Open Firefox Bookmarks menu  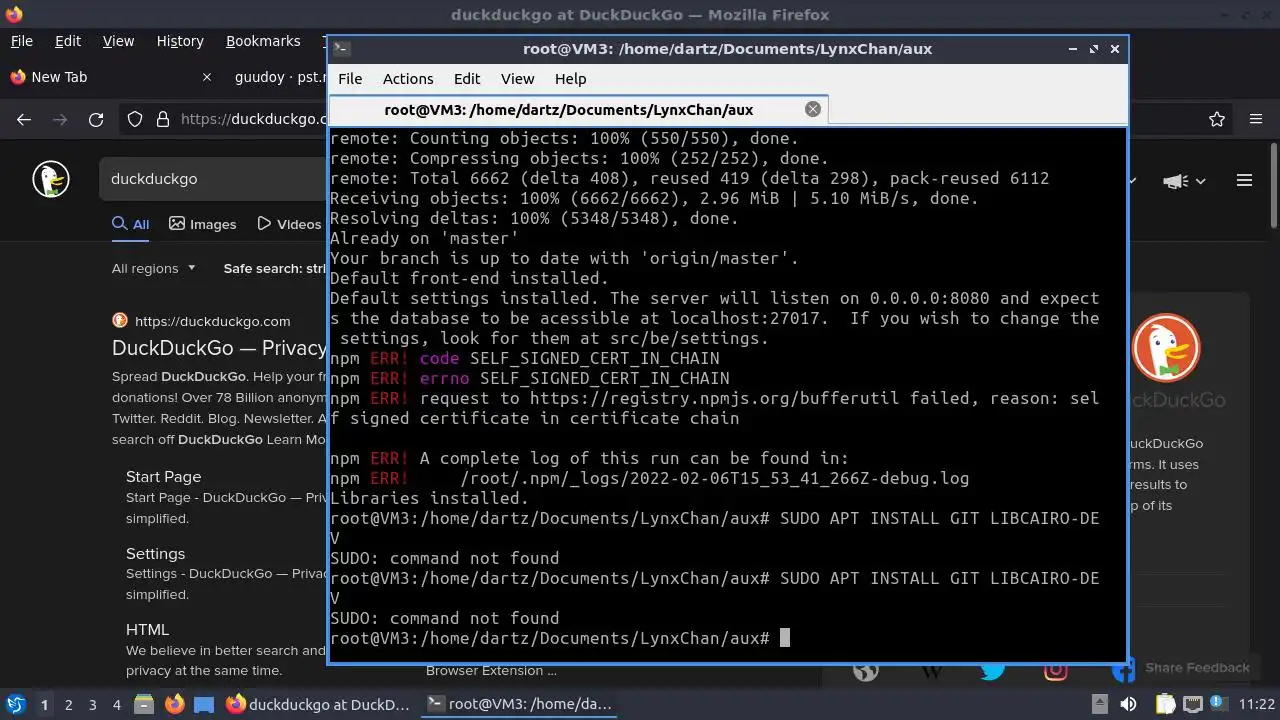pos(263,41)
